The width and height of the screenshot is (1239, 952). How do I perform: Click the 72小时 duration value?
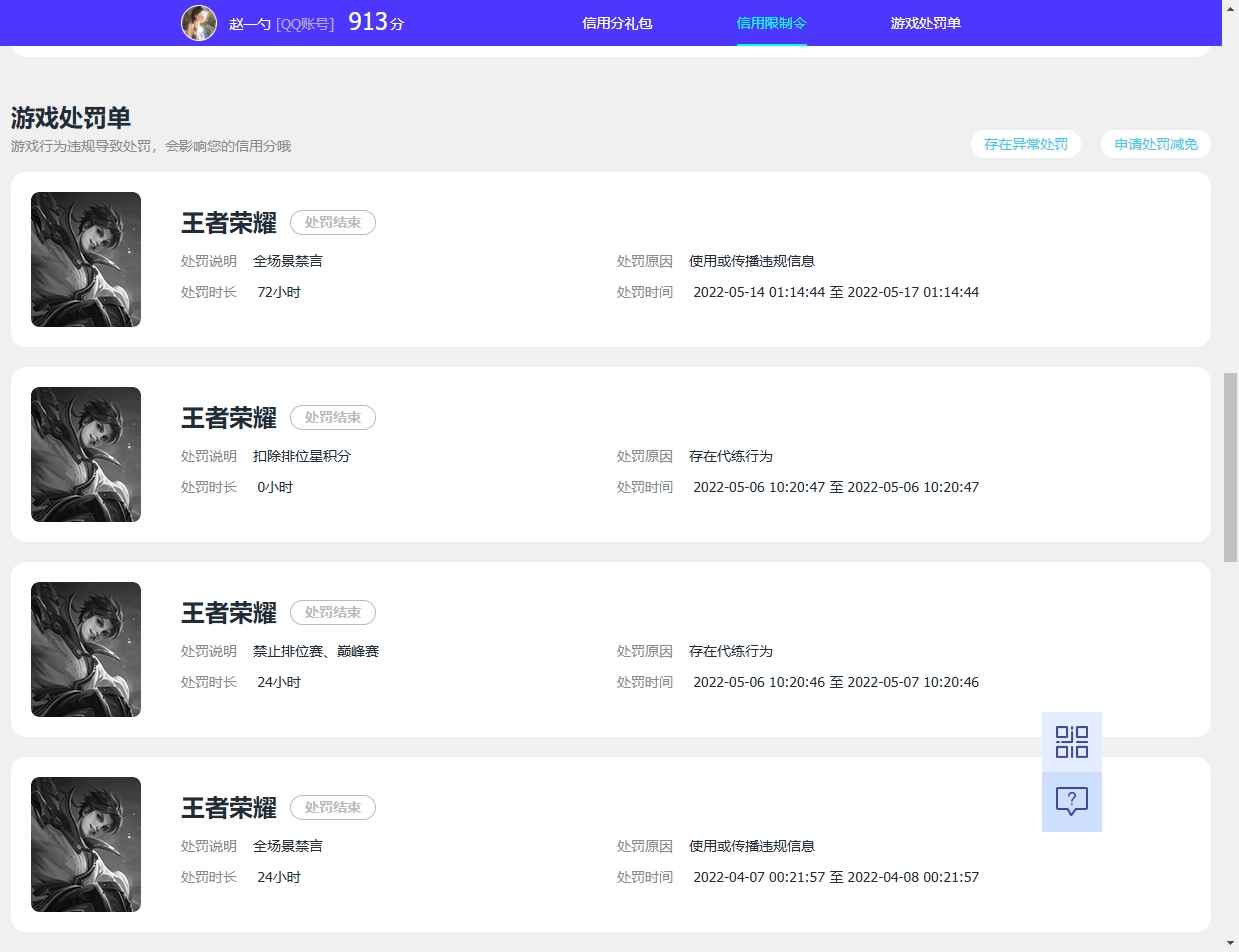(279, 292)
